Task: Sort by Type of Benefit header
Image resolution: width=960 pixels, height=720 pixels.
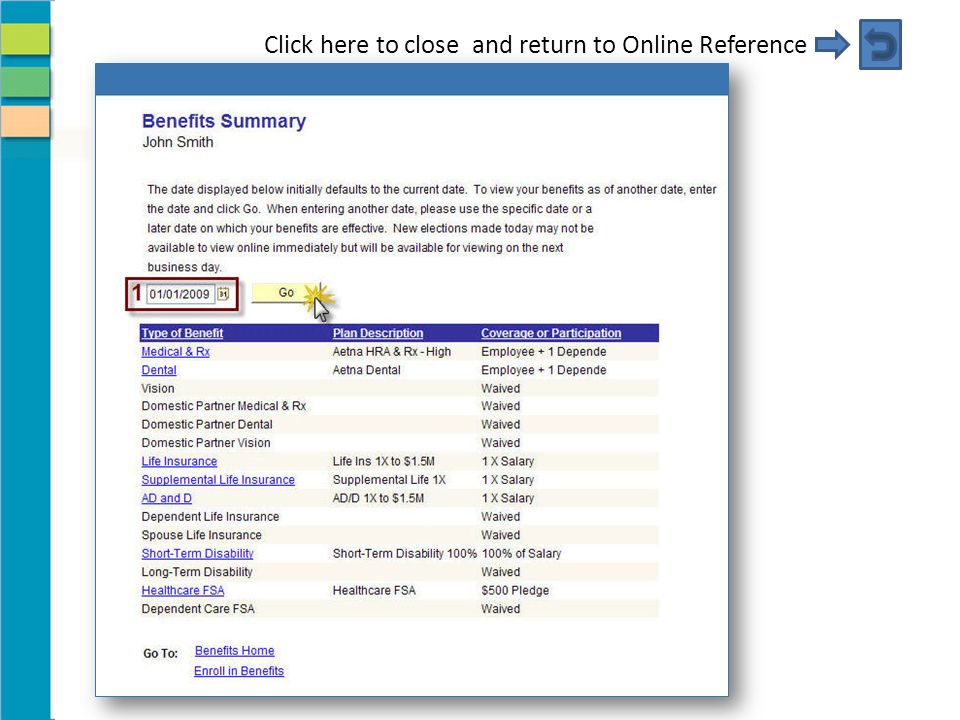Action: [x=182, y=333]
